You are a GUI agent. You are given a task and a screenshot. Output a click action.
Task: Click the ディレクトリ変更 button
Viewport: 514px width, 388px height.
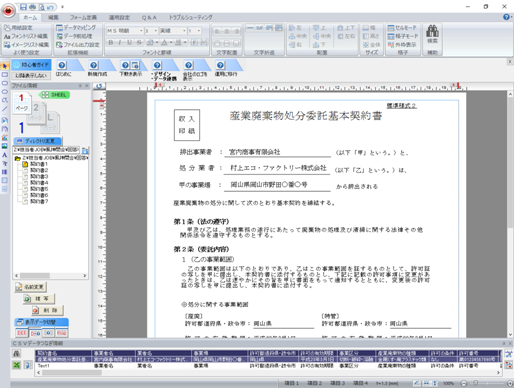click(38, 141)
